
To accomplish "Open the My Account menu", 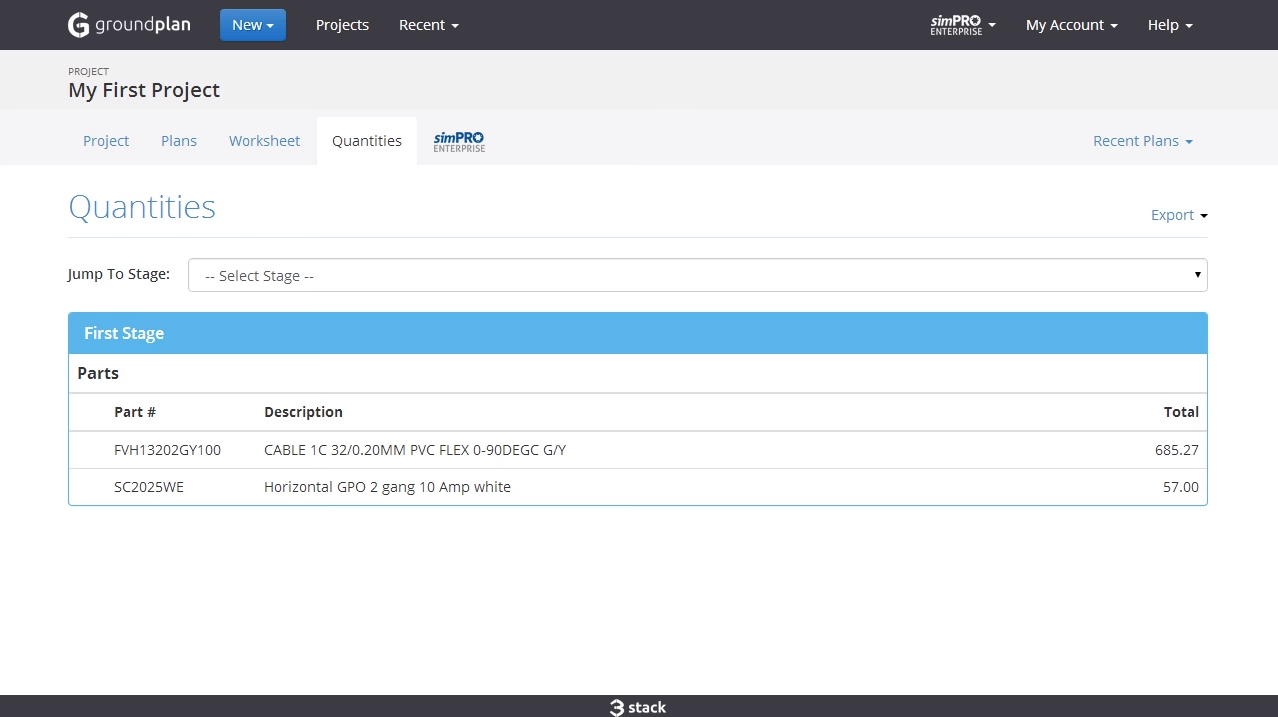I will point(1071,25).
